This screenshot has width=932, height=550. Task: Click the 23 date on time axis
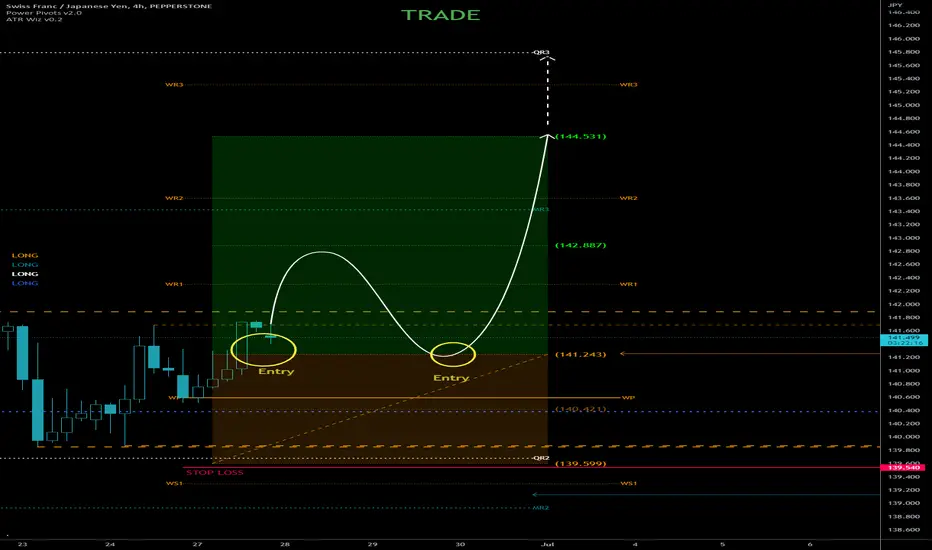23,544
